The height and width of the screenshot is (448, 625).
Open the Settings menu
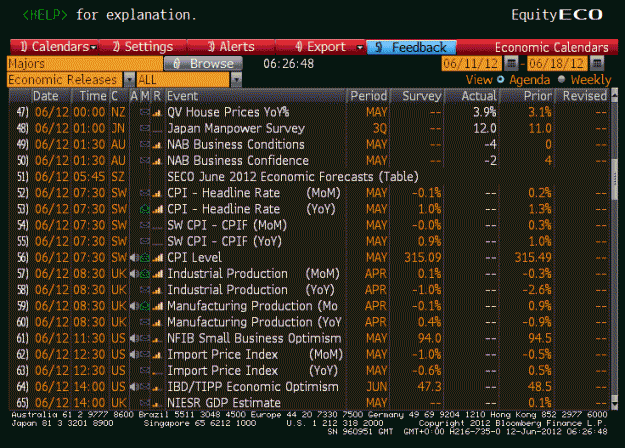(143, 47)
